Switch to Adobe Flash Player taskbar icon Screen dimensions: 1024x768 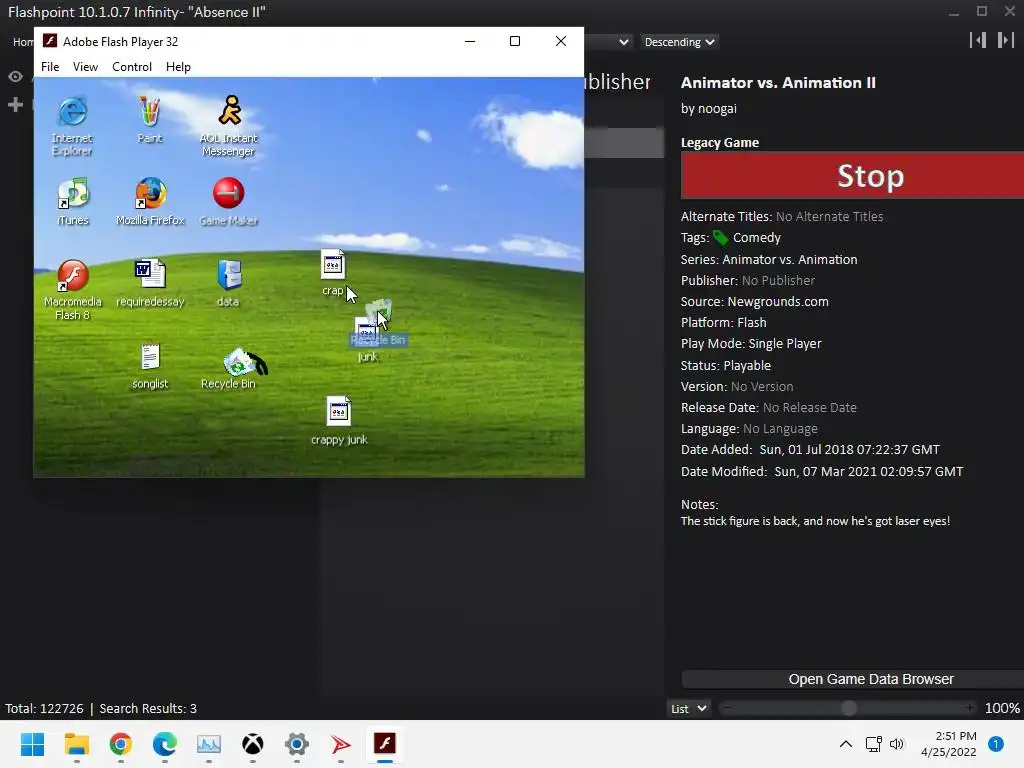pos(385,743)
